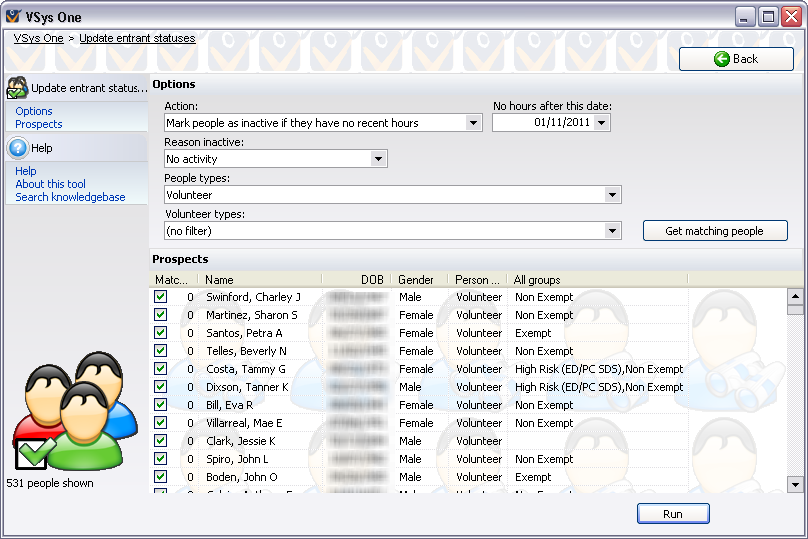Click the blue Help question mark icon
This screenshot has width=808, height=539.
[x=18, y=148]
